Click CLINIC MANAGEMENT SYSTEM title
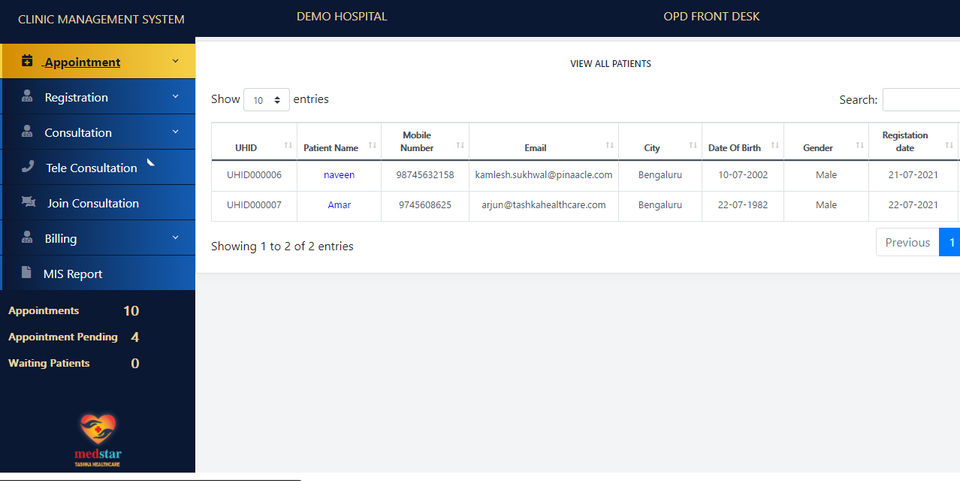This screenshot has width=960, height=481. tap(101, 20)
